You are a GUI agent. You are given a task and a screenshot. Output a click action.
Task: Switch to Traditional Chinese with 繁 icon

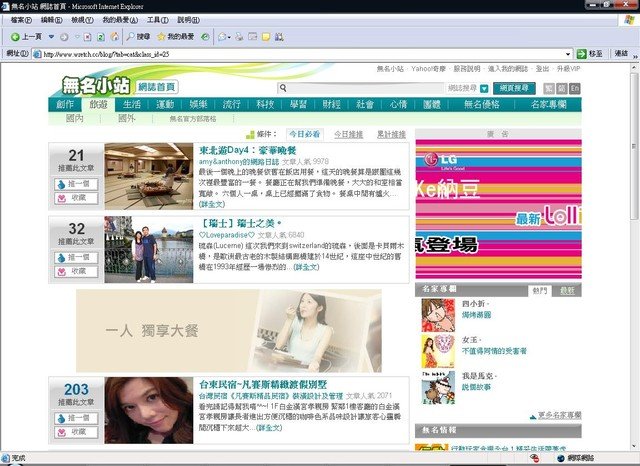(x=549, y=88)
